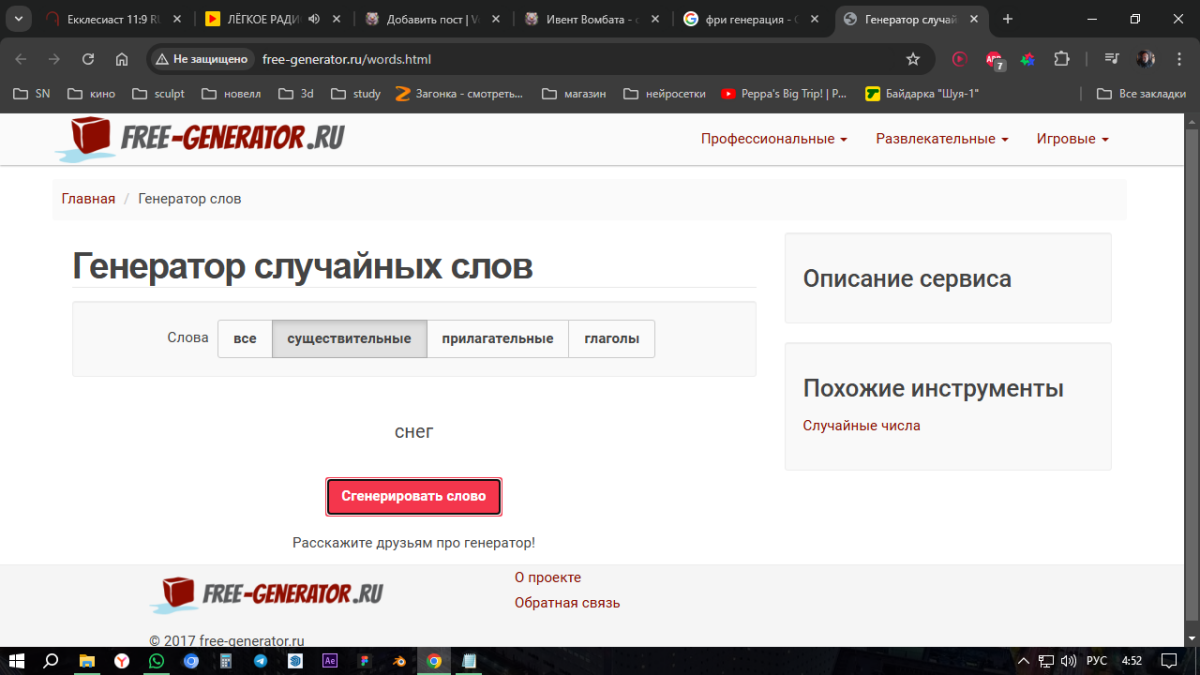Open the SN bookmarks folder
The image size is (1200, 675).
click(31, 94)
